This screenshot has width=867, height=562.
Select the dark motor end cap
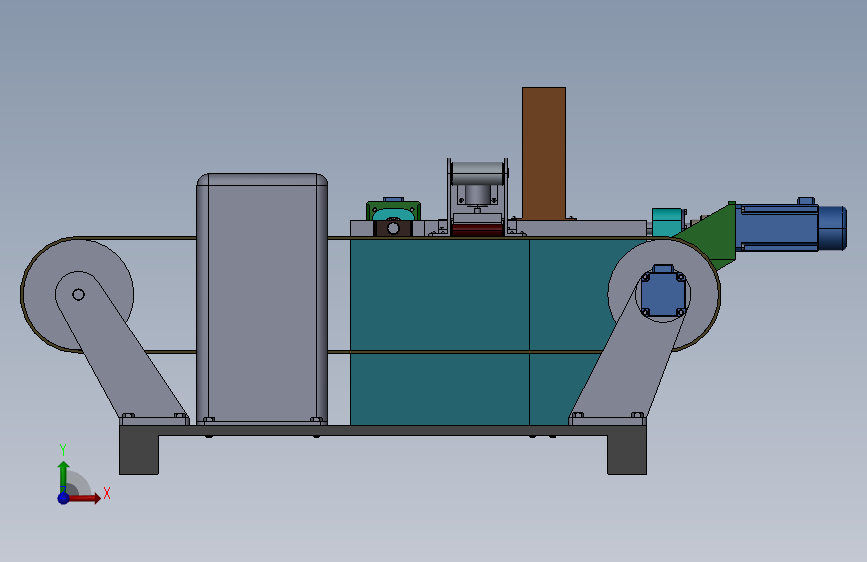(x=832, y=228)
